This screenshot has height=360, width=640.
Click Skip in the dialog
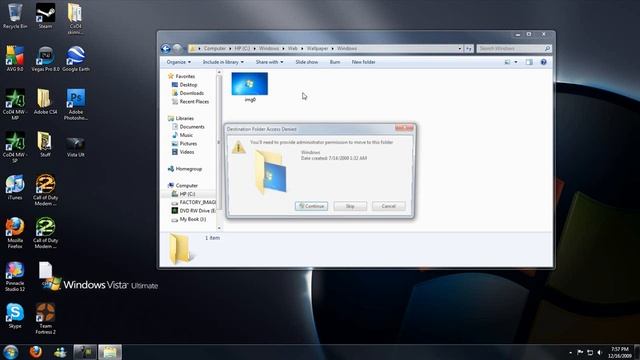[x=350, y=206]
